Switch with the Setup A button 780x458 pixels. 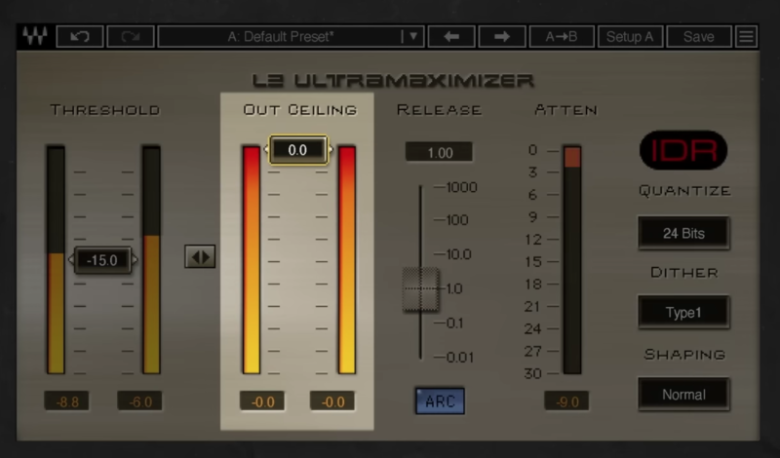(x=630, y=37)
